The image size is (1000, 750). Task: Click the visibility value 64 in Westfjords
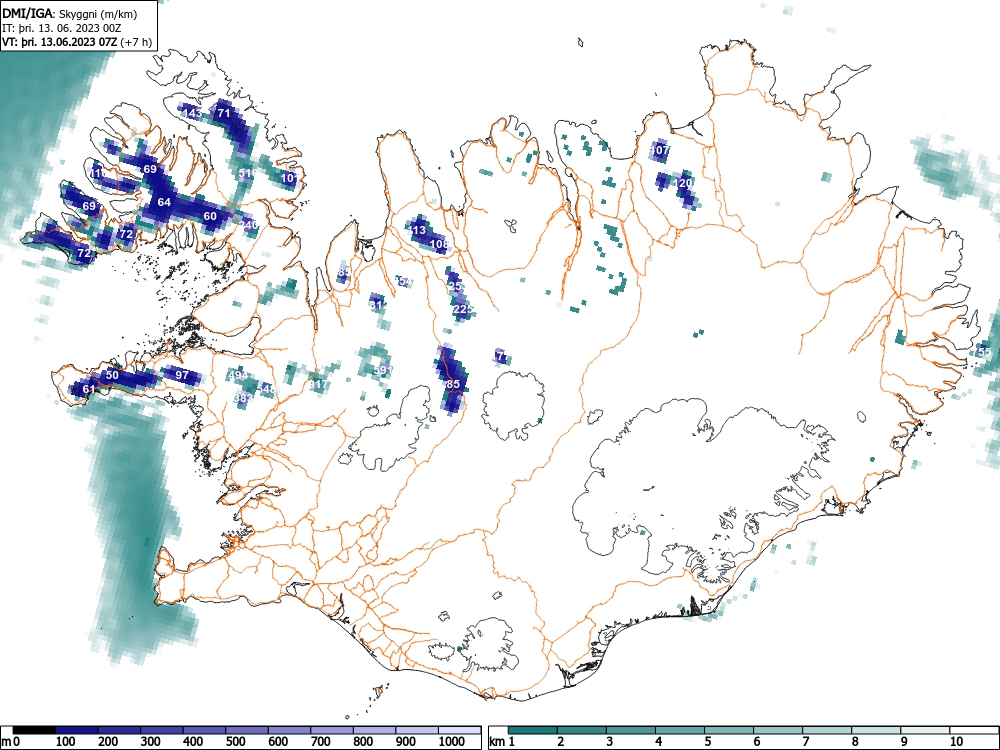[x=164, y=202]
